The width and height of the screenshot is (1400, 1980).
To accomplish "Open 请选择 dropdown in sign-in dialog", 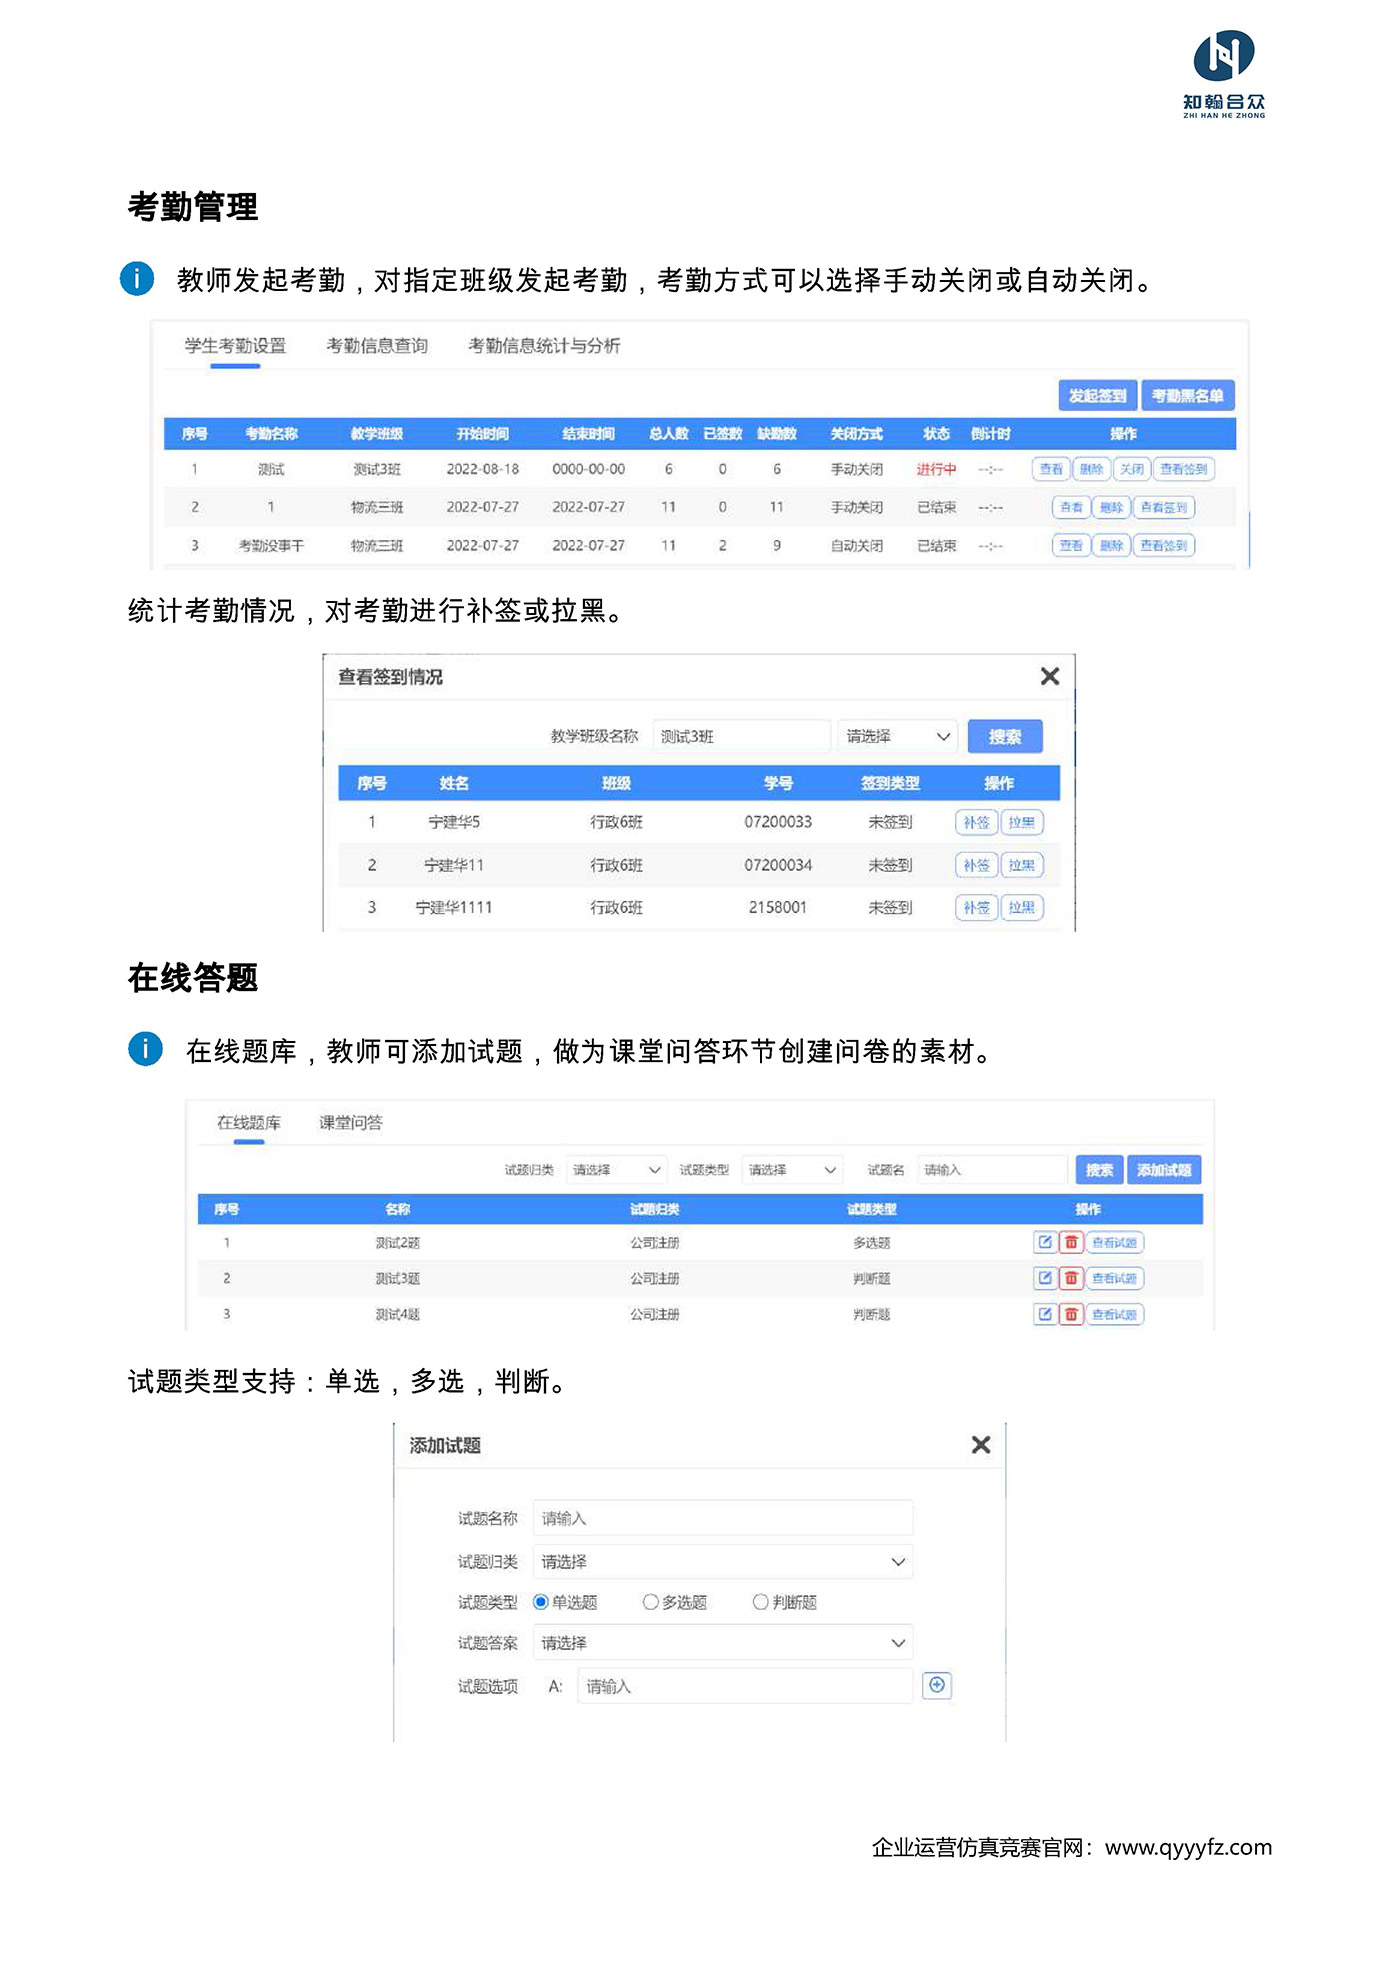I will coord(897,737).
